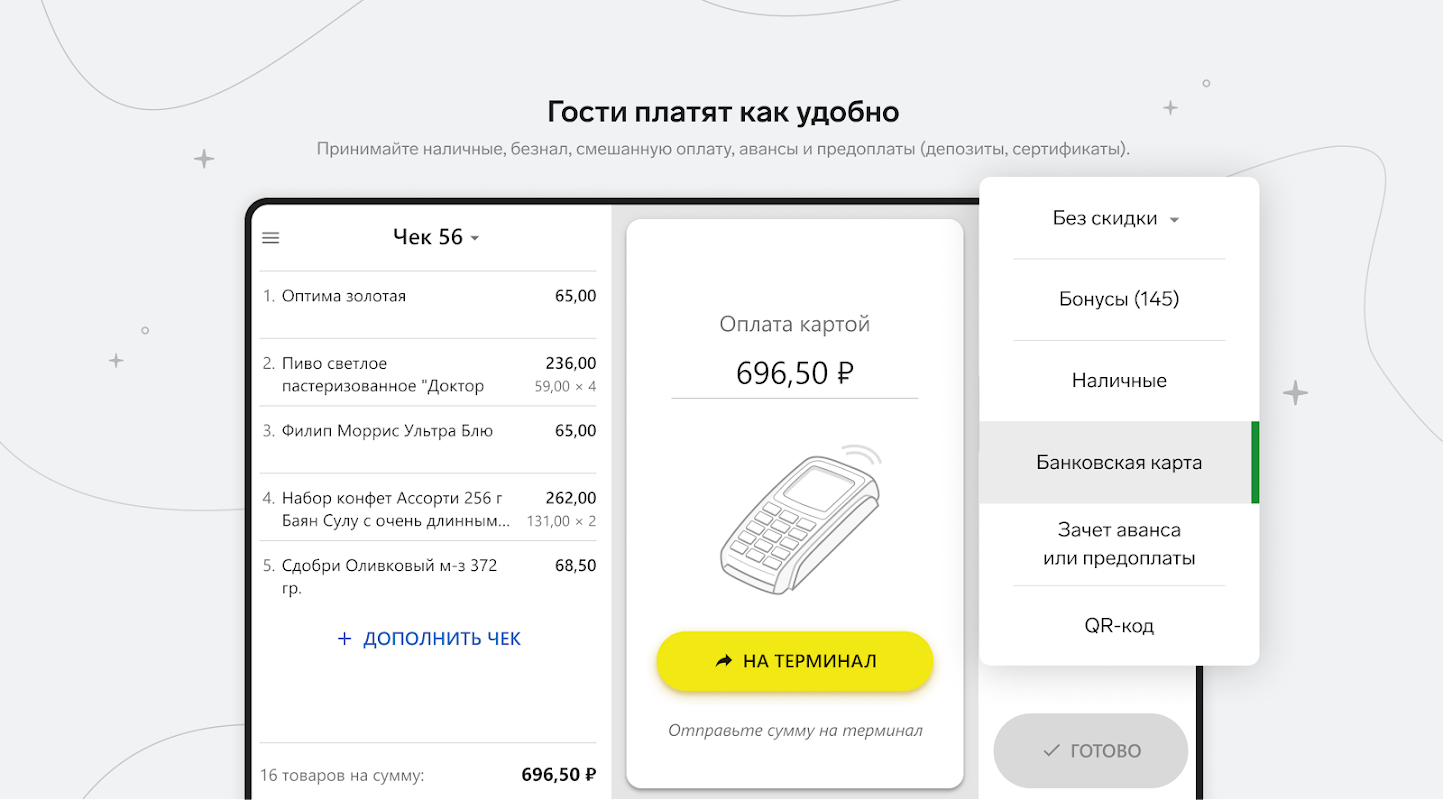
Task: Choose Наличные payment method
Action: (x=1119, y=381)
